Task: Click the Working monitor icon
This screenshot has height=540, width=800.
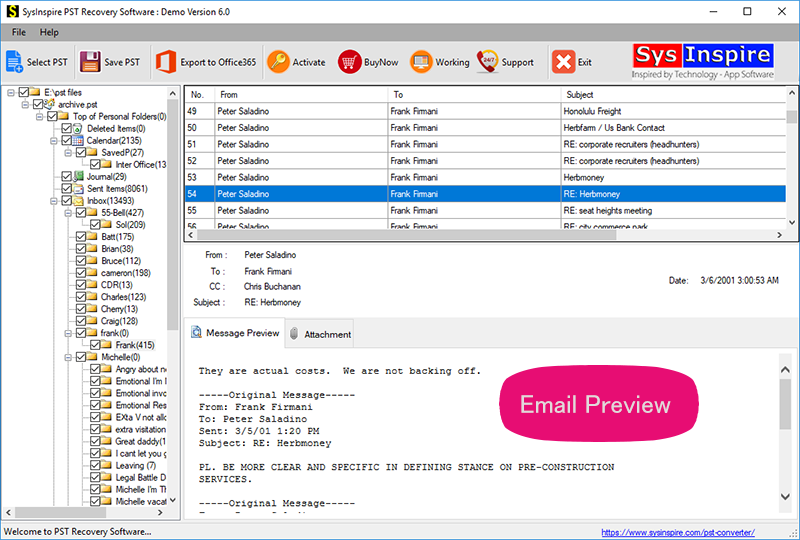Action: coord(421,62)
